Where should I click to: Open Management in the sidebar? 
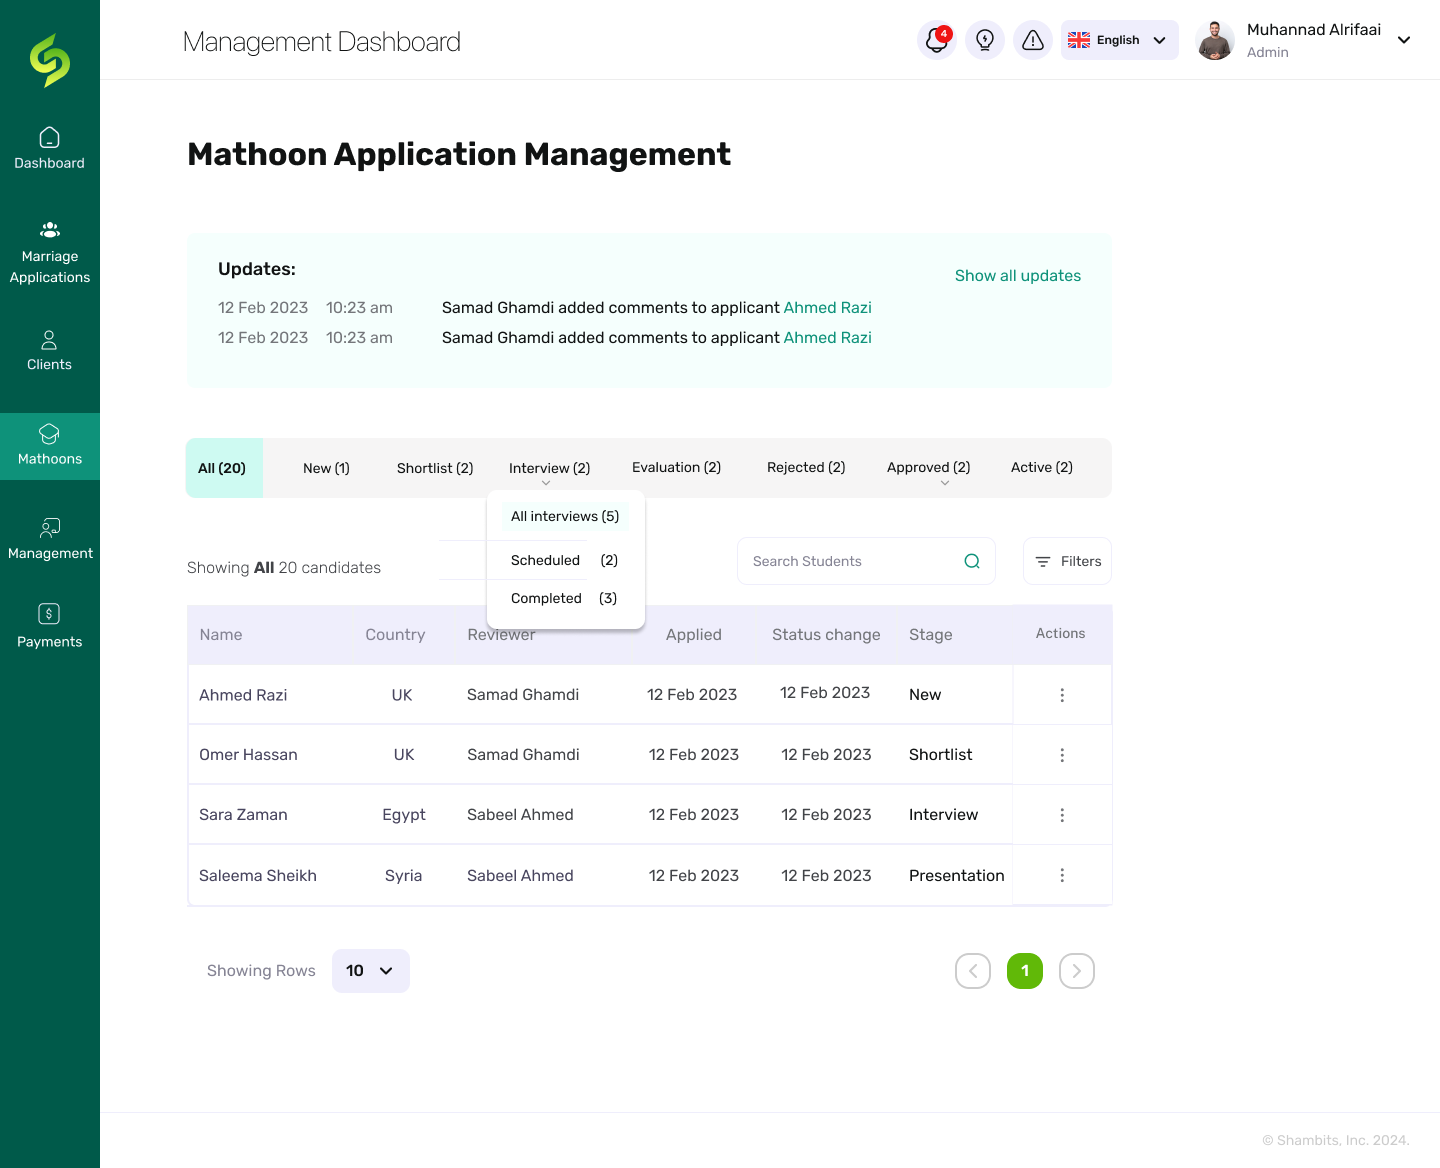pyautogui.click(x=50, y=539)
